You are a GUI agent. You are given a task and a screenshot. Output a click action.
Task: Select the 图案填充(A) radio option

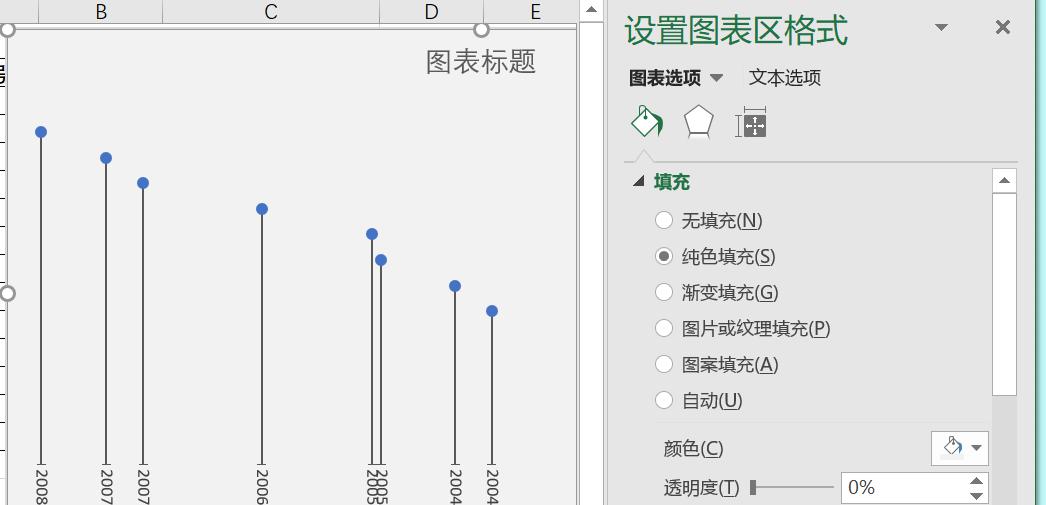tap(664, 364)
